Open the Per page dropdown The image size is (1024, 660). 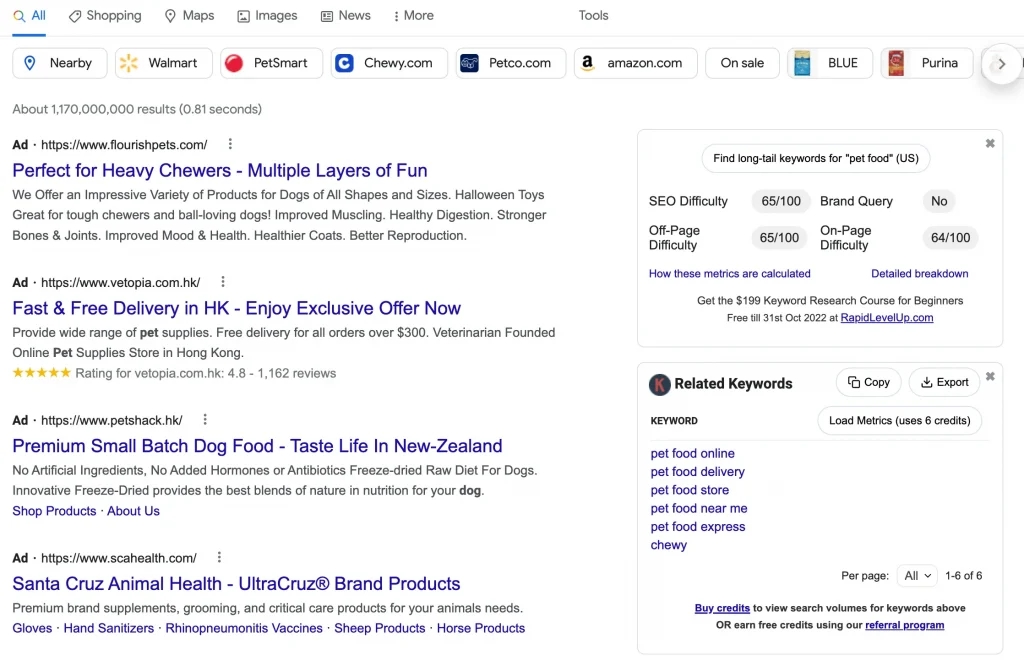pyautogui.click(x=917, y=576)
